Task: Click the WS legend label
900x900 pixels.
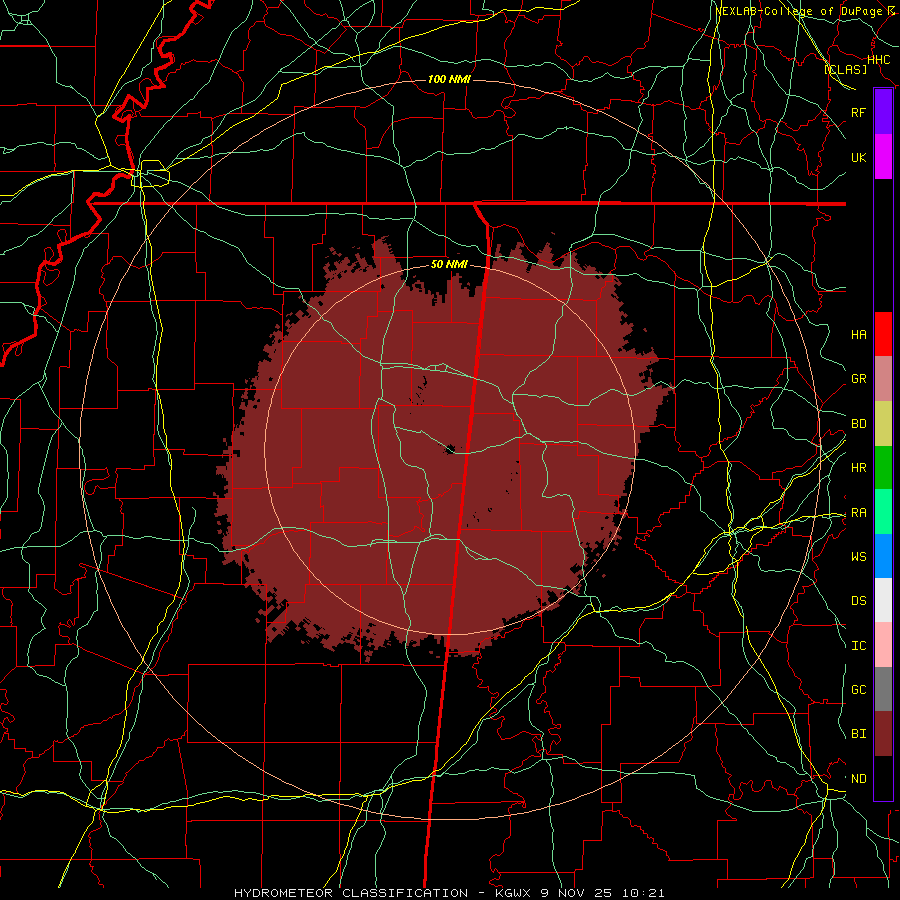Action: click(859, 556)
